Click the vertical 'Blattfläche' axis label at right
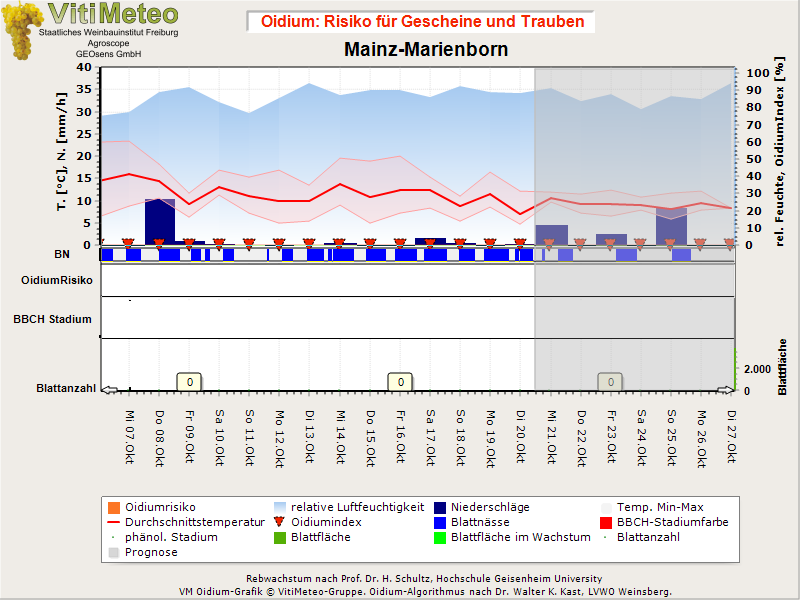Viewport: 800px width, 600px height. point(782,367)
